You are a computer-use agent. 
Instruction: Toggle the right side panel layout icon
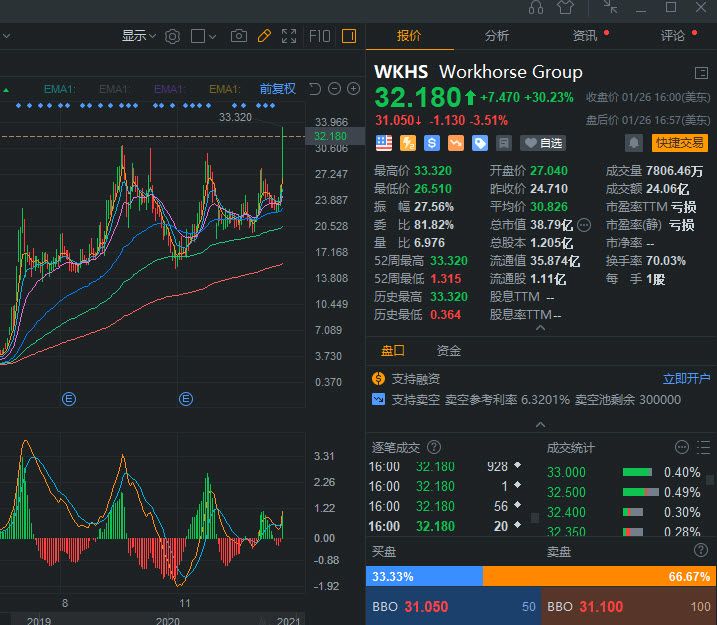pyautogui.click(x=349, y=36)
